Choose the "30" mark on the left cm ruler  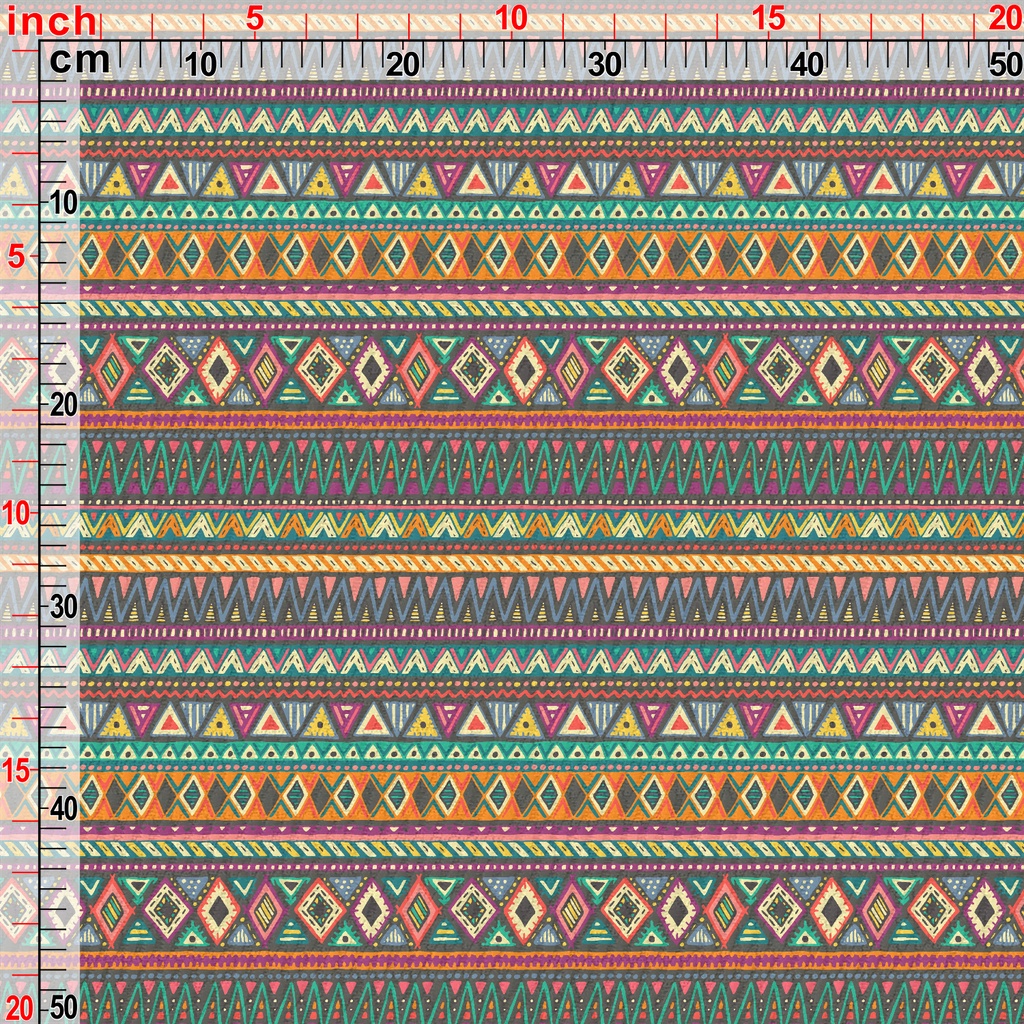coord(64,607)
